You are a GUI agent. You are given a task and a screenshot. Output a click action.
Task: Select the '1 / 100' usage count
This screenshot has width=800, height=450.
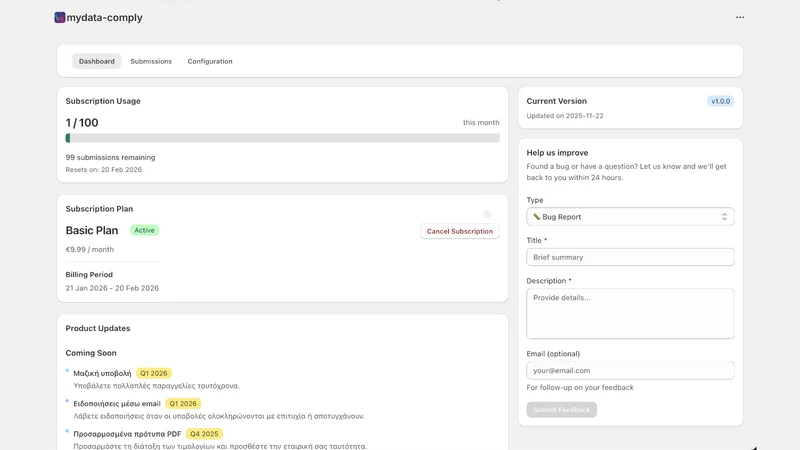click(x=82, y=122)
